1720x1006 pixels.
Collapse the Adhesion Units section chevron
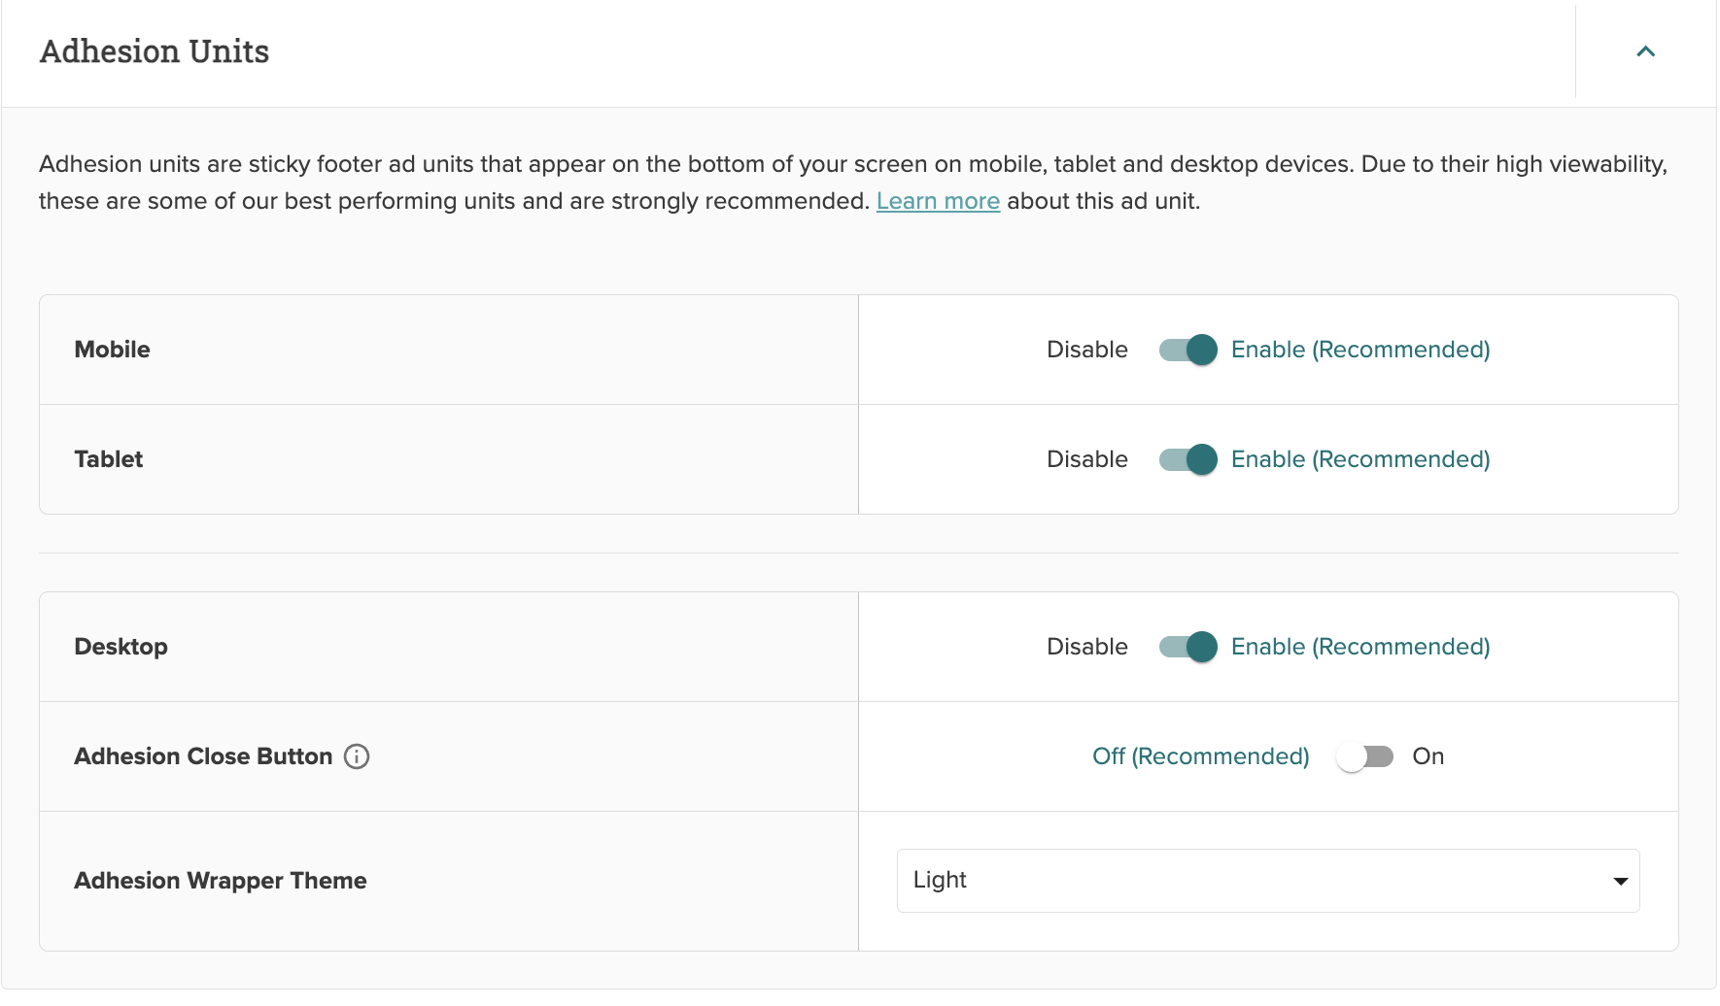coord(1645,51)
